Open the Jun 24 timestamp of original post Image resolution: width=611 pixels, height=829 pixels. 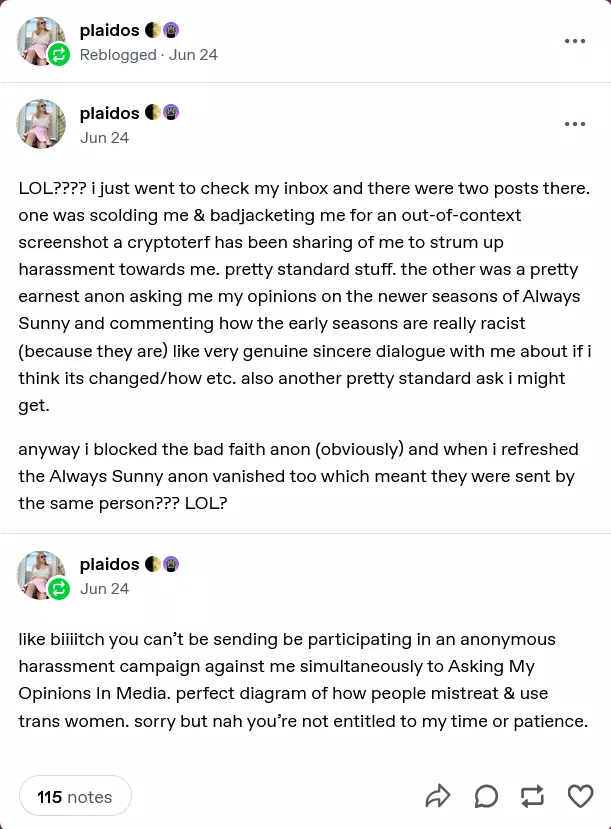click(104, 138)
